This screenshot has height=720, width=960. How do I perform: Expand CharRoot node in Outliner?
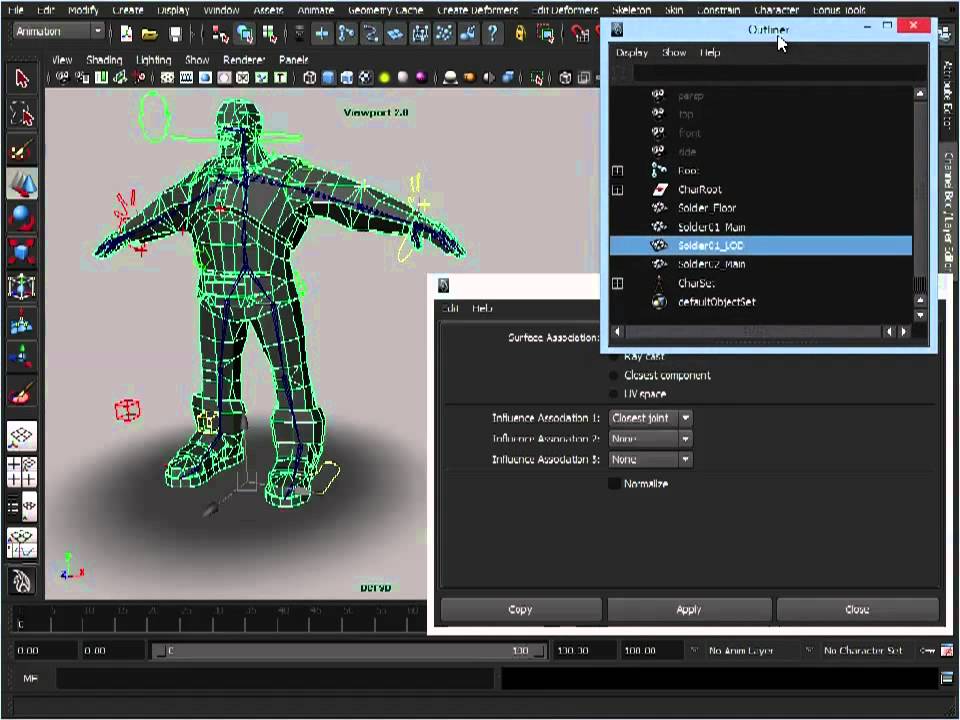click(618, 190)
